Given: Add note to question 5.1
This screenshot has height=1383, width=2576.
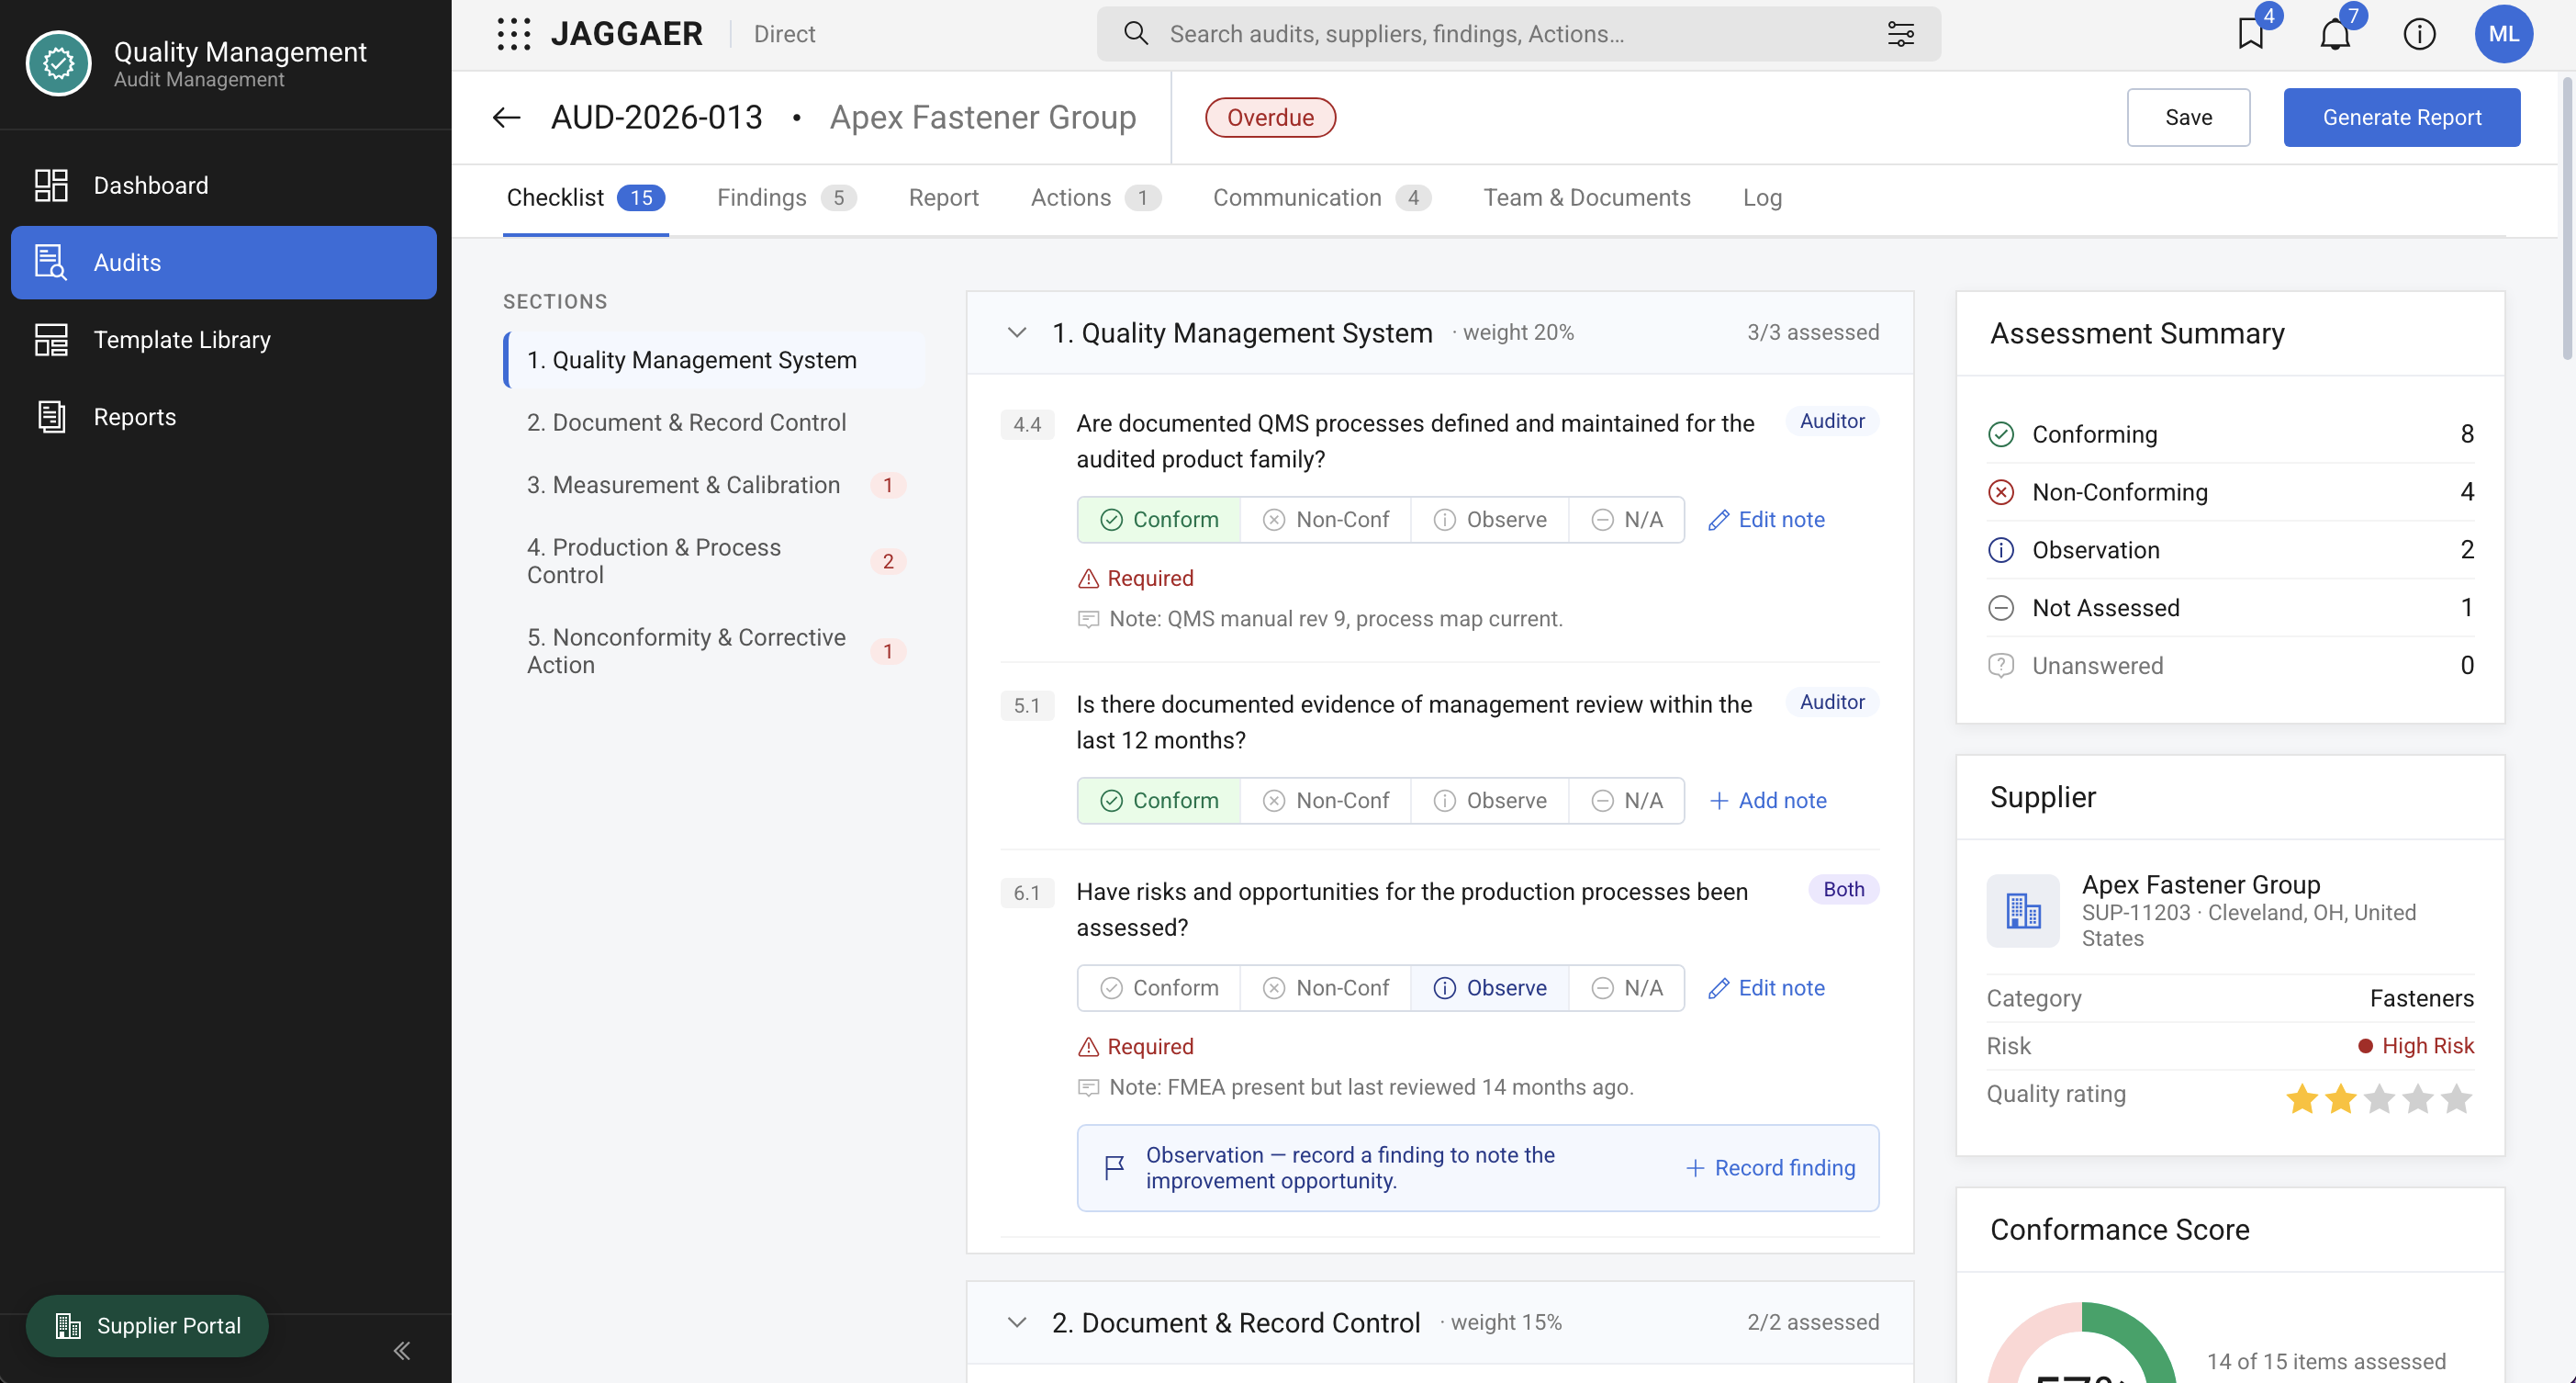Looking at the screenshot, I should click(x=1768, y=801).
